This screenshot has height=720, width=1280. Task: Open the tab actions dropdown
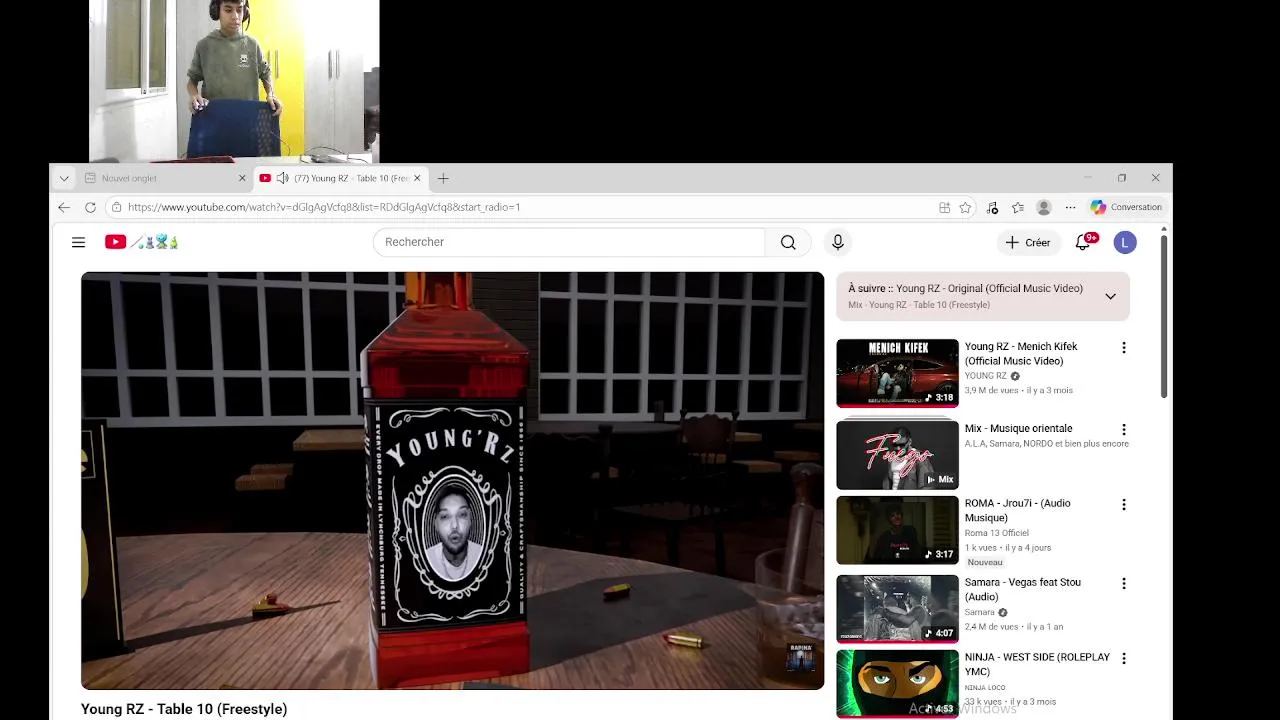click(64, 178)
